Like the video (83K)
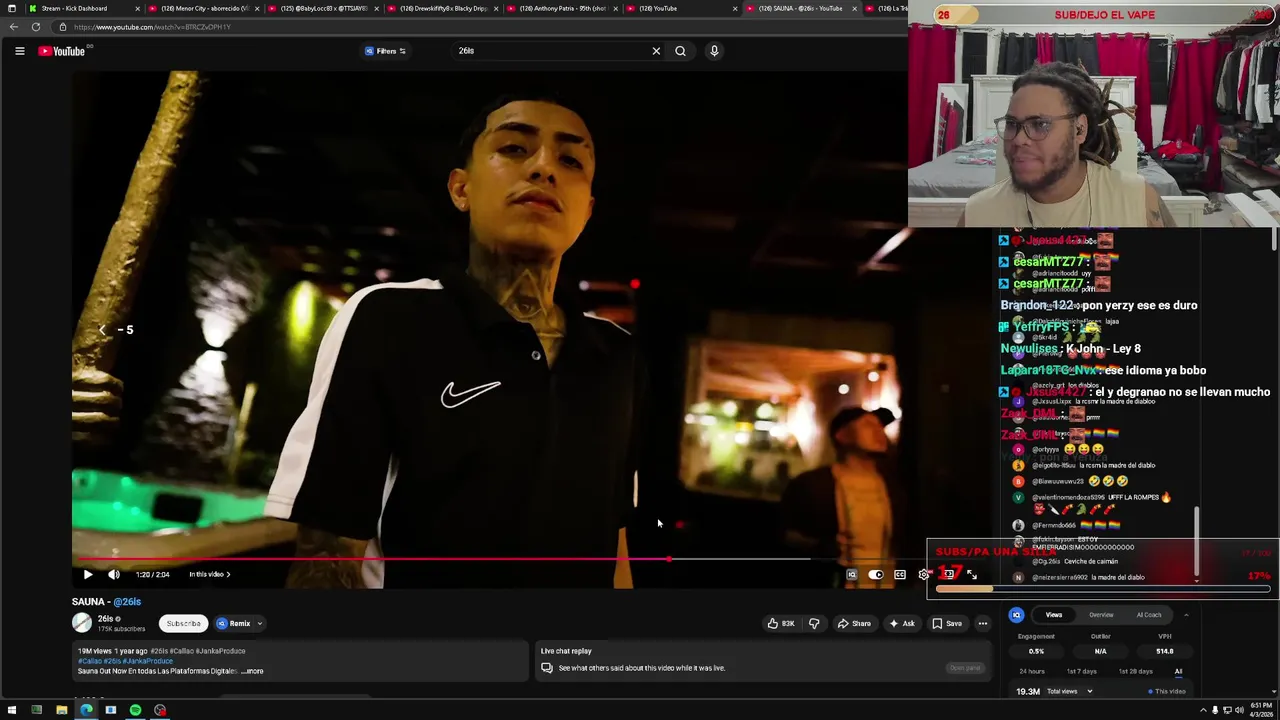The height and width of the screenshot is (720, 1280). click(781, 623)
